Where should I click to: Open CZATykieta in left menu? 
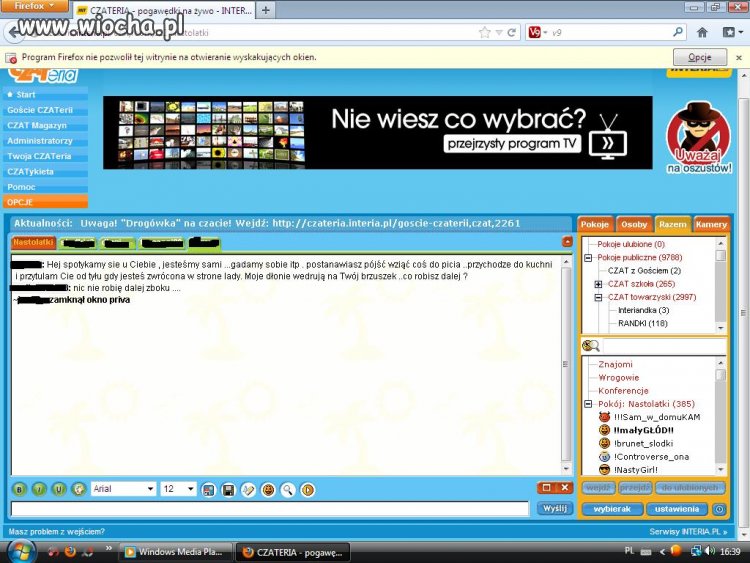point(45,172)
